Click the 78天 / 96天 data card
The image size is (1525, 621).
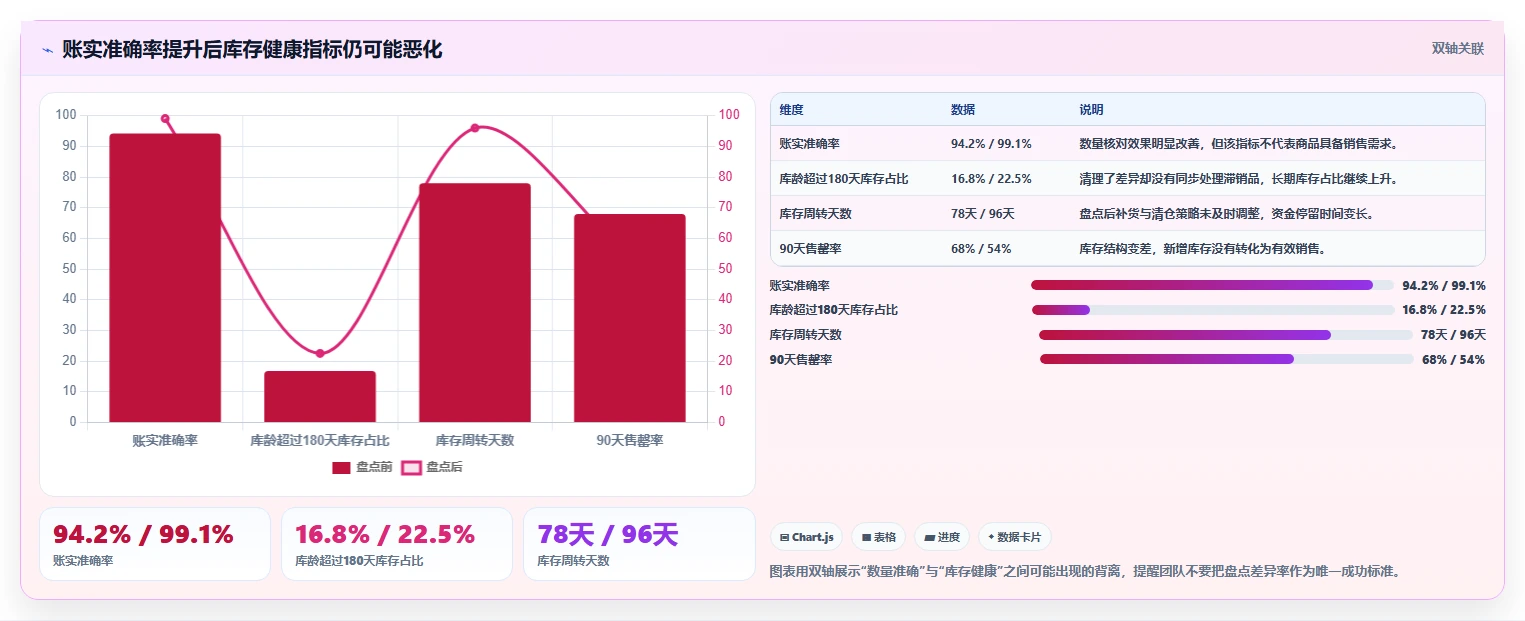pyautogui.click(x=639, y=544)
